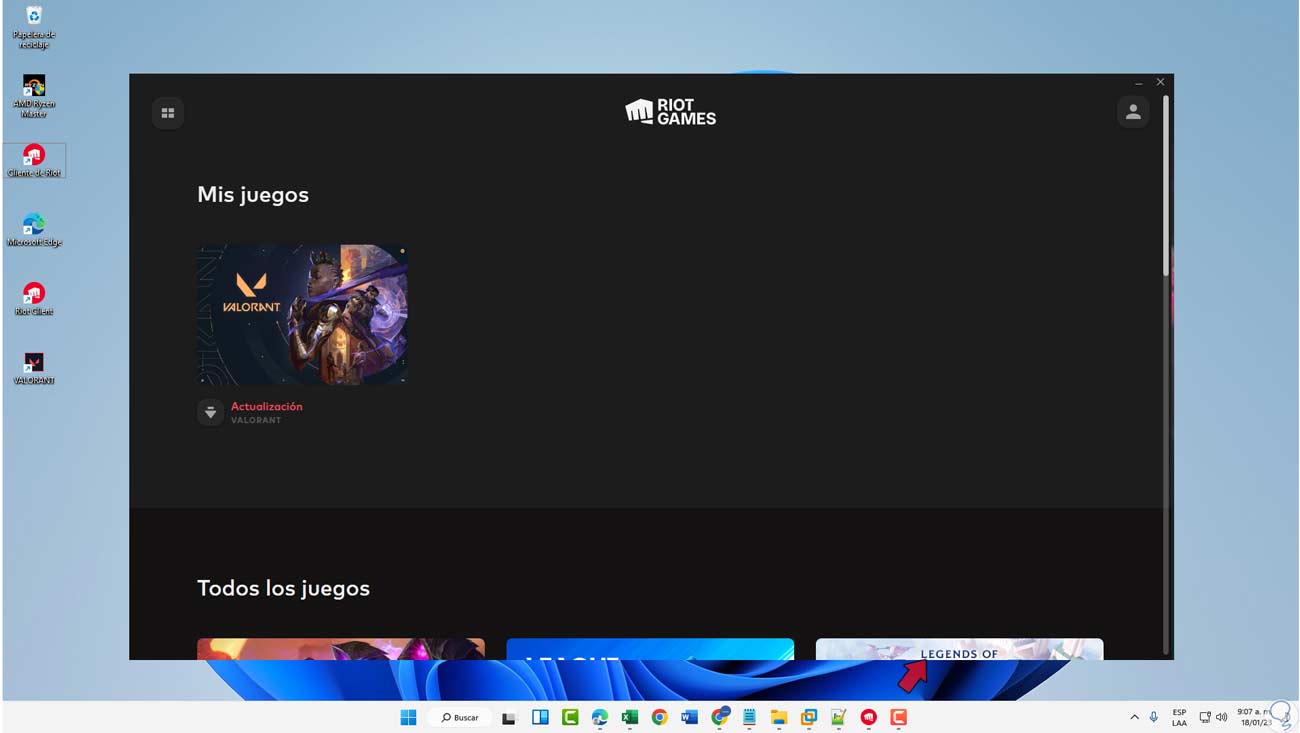Start VALORANT update with download icon
Screen dimensions: 1300x733
point(210,412)
